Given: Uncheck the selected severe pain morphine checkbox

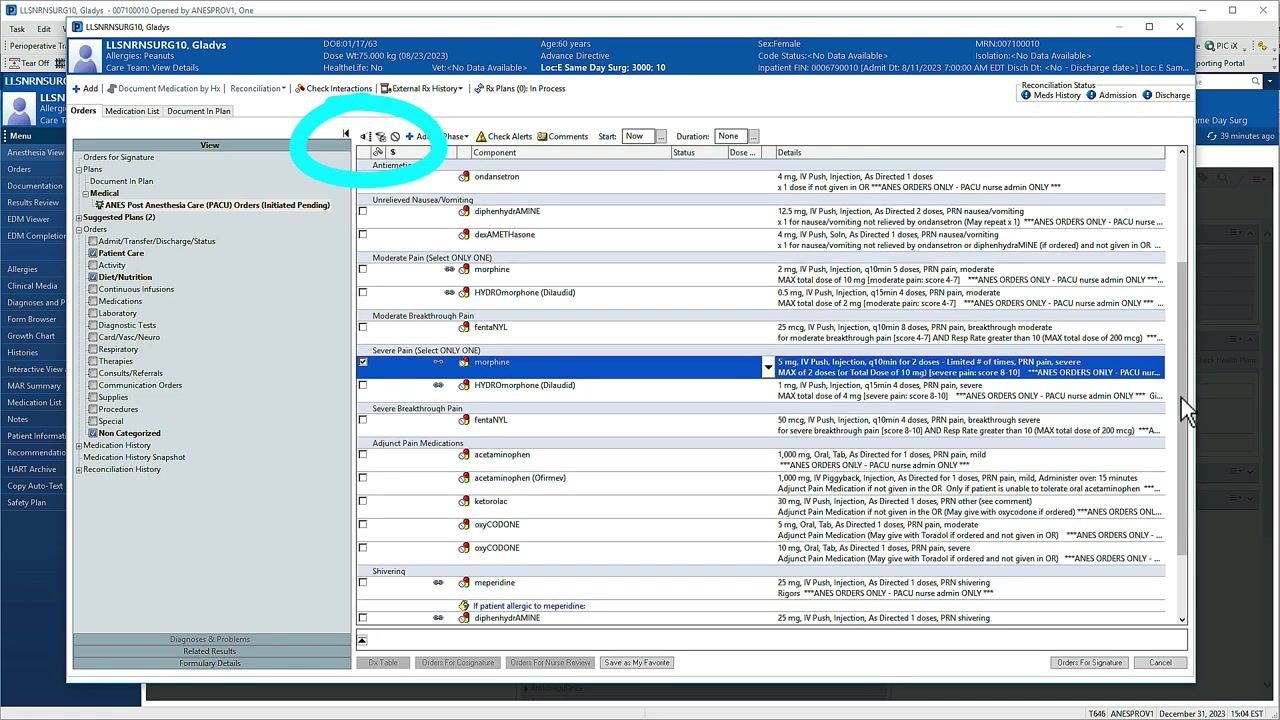Looking at the screenshot, I should point(363,362).
